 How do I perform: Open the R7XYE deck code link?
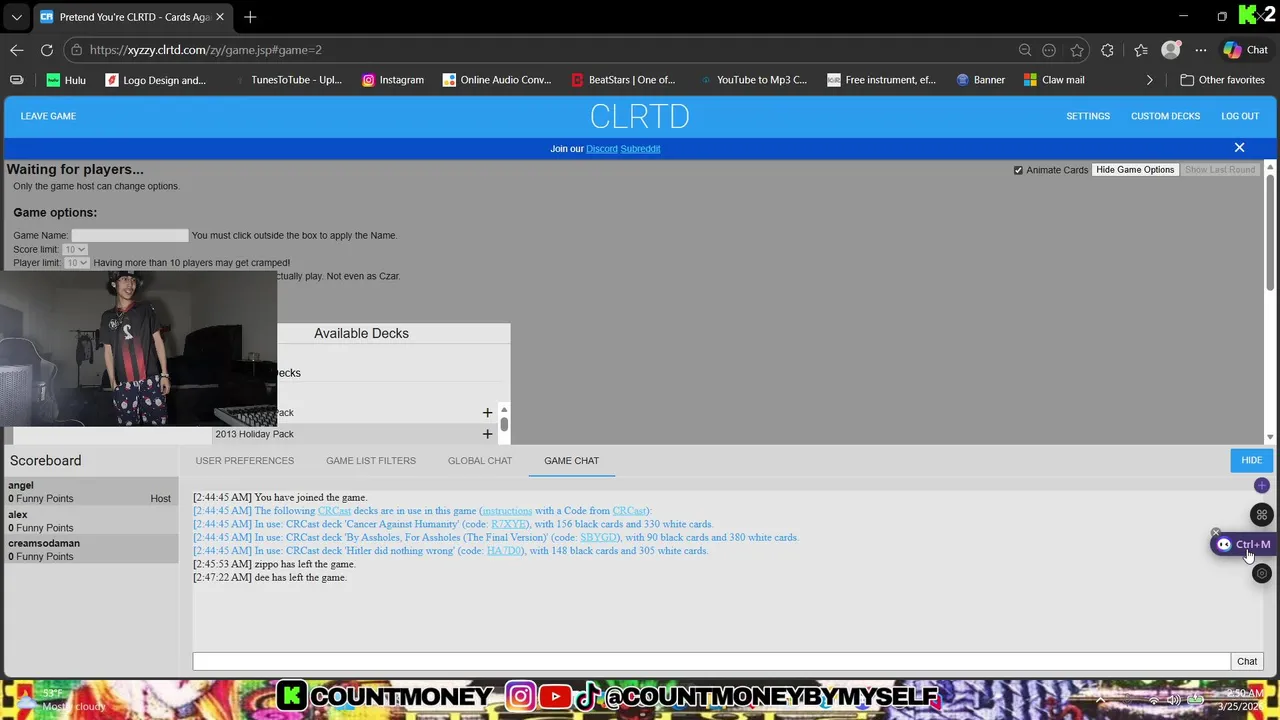coord(510,524)
